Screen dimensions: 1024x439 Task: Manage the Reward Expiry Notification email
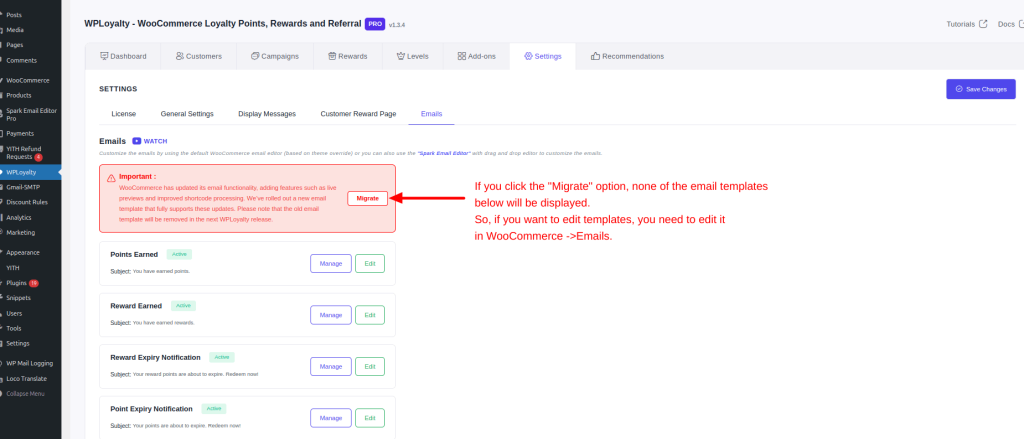pos(330,366)
